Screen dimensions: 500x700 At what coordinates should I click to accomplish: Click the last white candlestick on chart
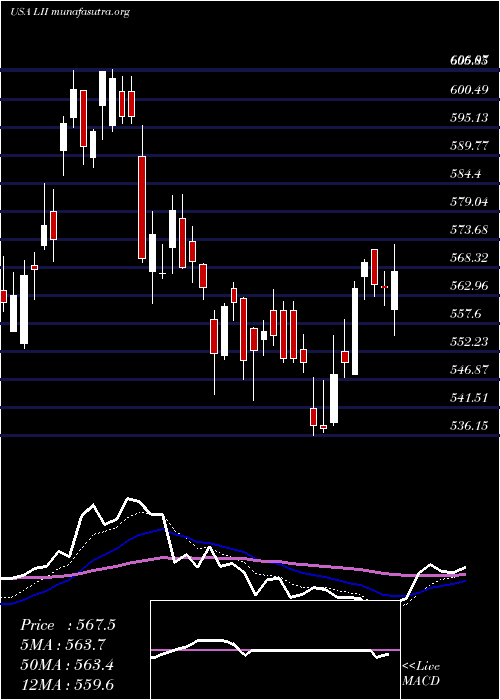[395, 290]
